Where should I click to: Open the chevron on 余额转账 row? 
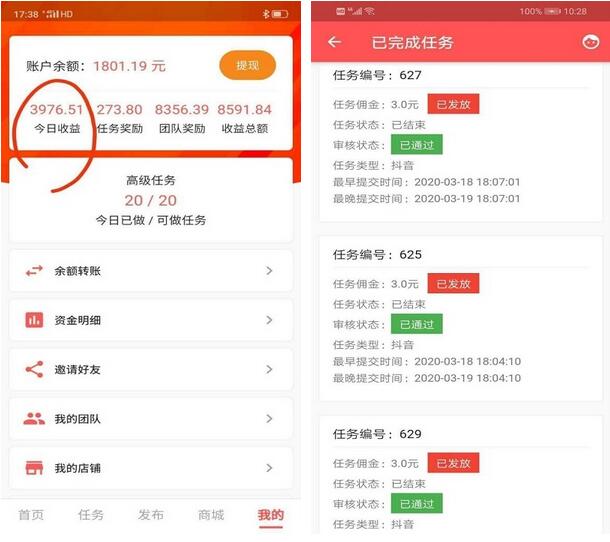(x=269, y=271)
